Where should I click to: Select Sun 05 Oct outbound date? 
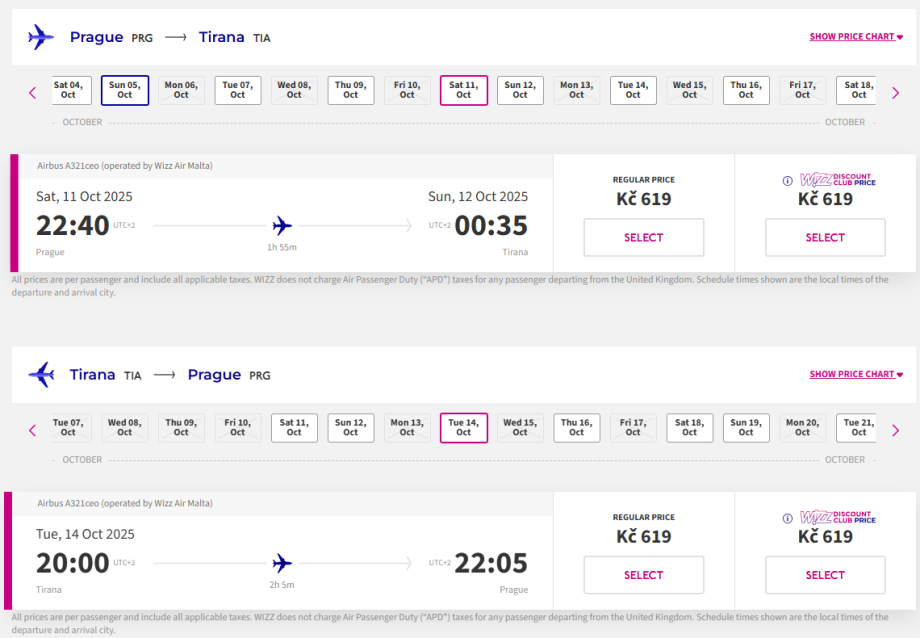(x=125, y=90)
